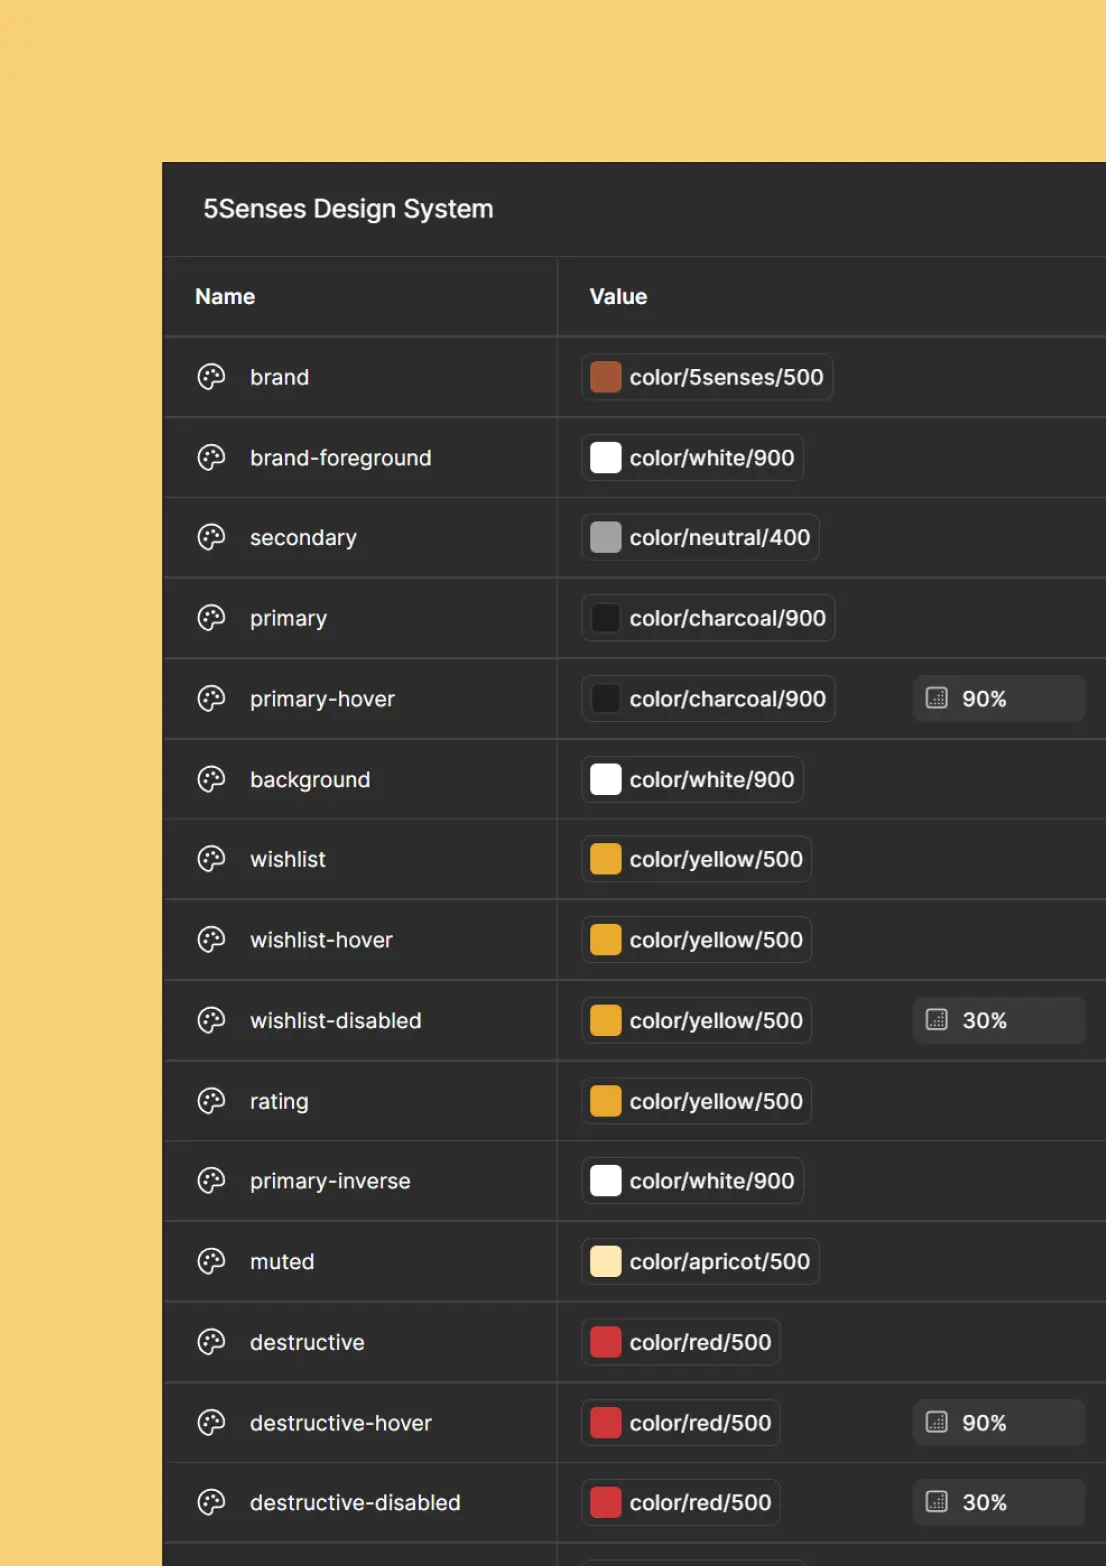This screenshot has height=1566, width=1106.
Task: Select the brand variable name
Action: tap(279, 377)
